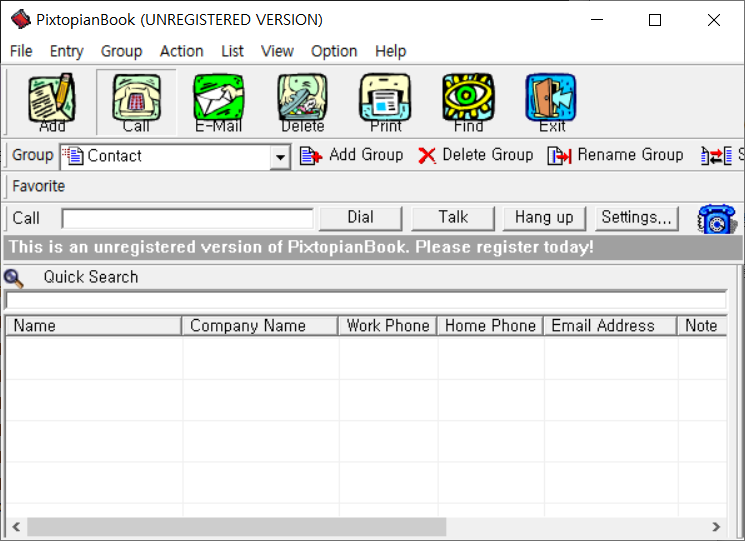Click the Delete trash toolbar icon
745x541 pixels.
coord(303,102)
